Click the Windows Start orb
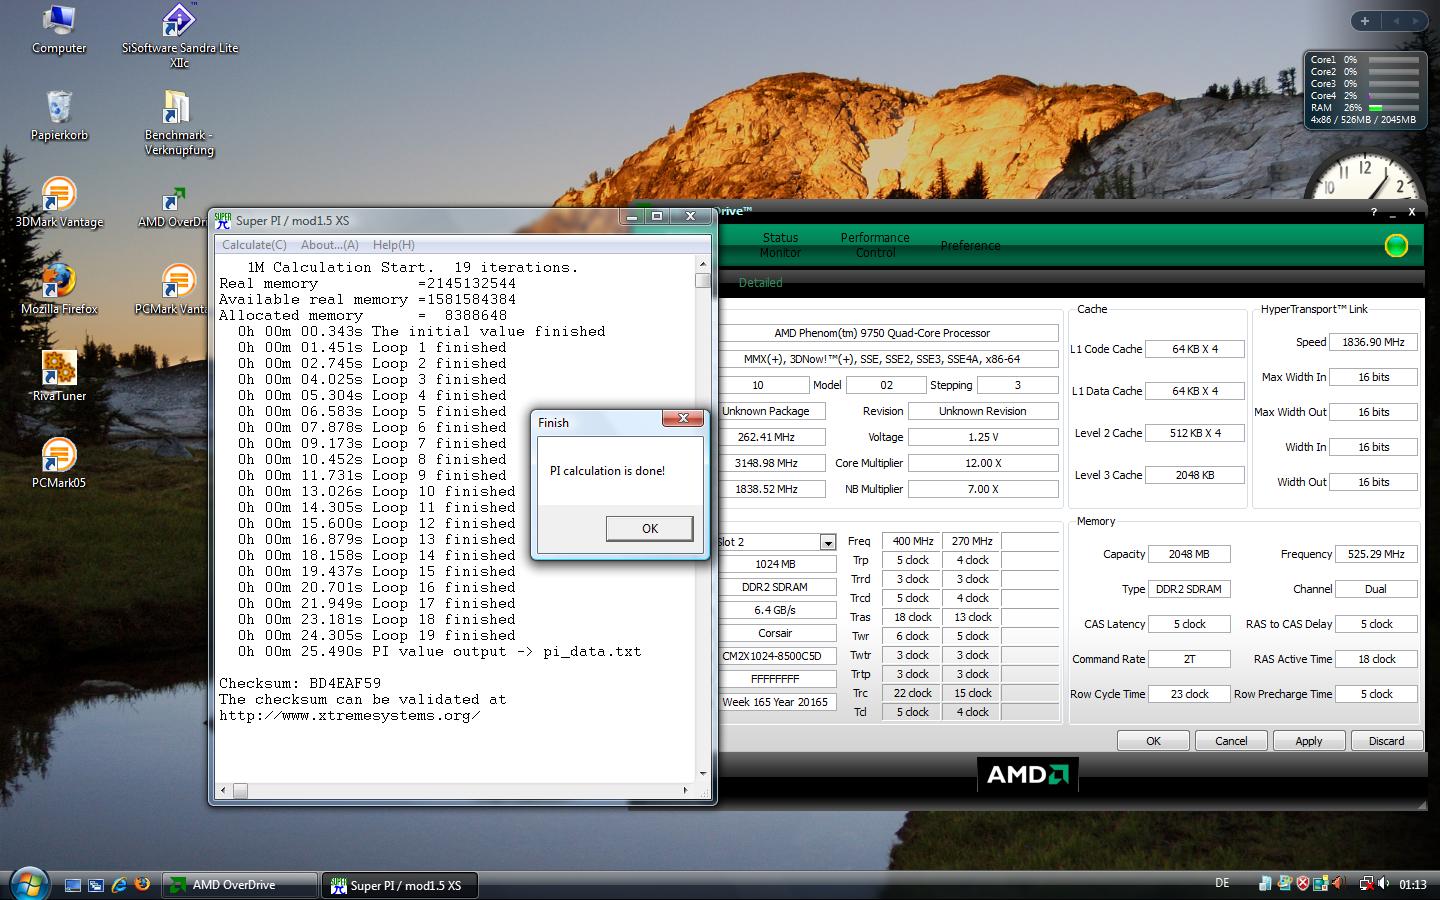This screenshot has width=1440, height=900. click(x=28, y=884)
